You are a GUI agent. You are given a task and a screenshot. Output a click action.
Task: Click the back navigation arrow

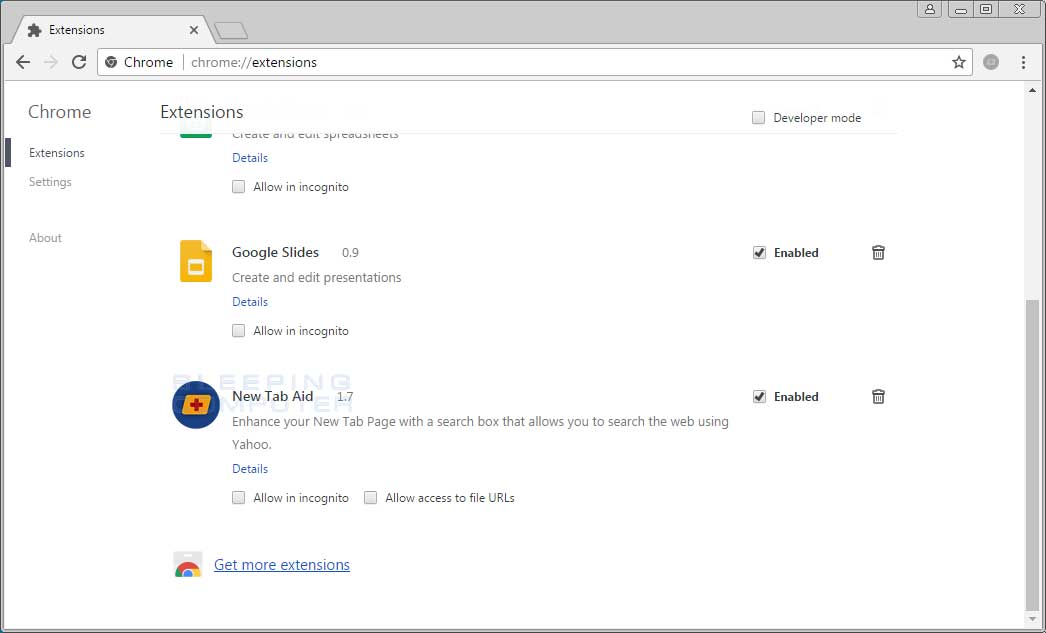(x=23, y=61)
